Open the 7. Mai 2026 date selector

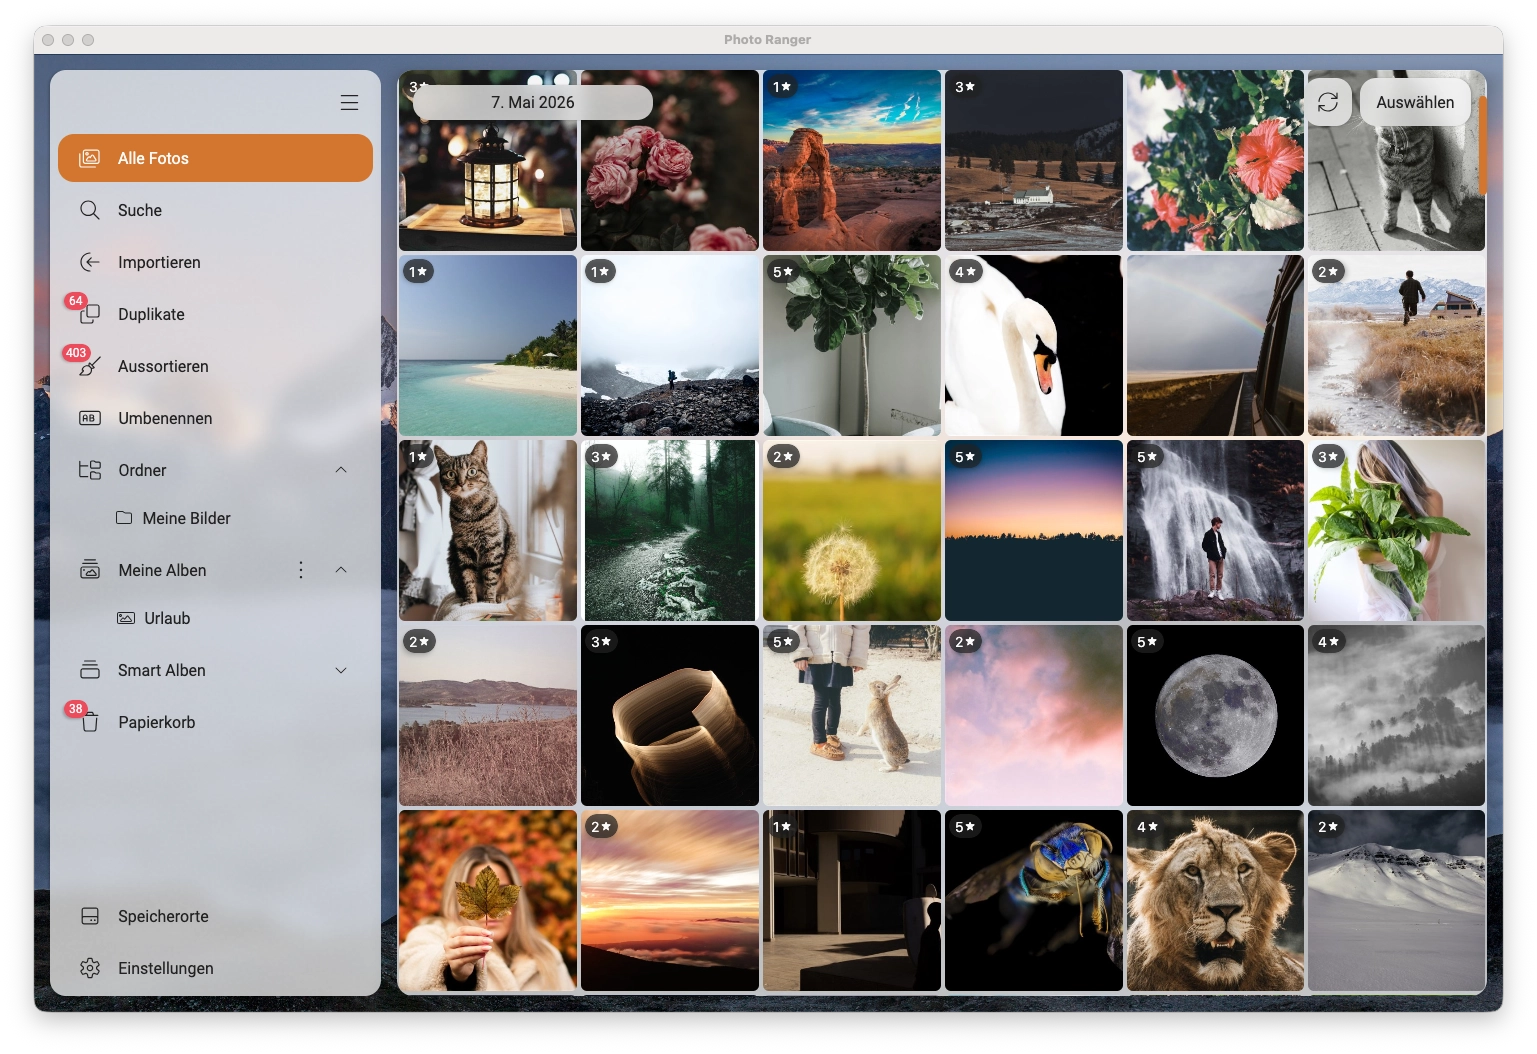click(533, 102)
